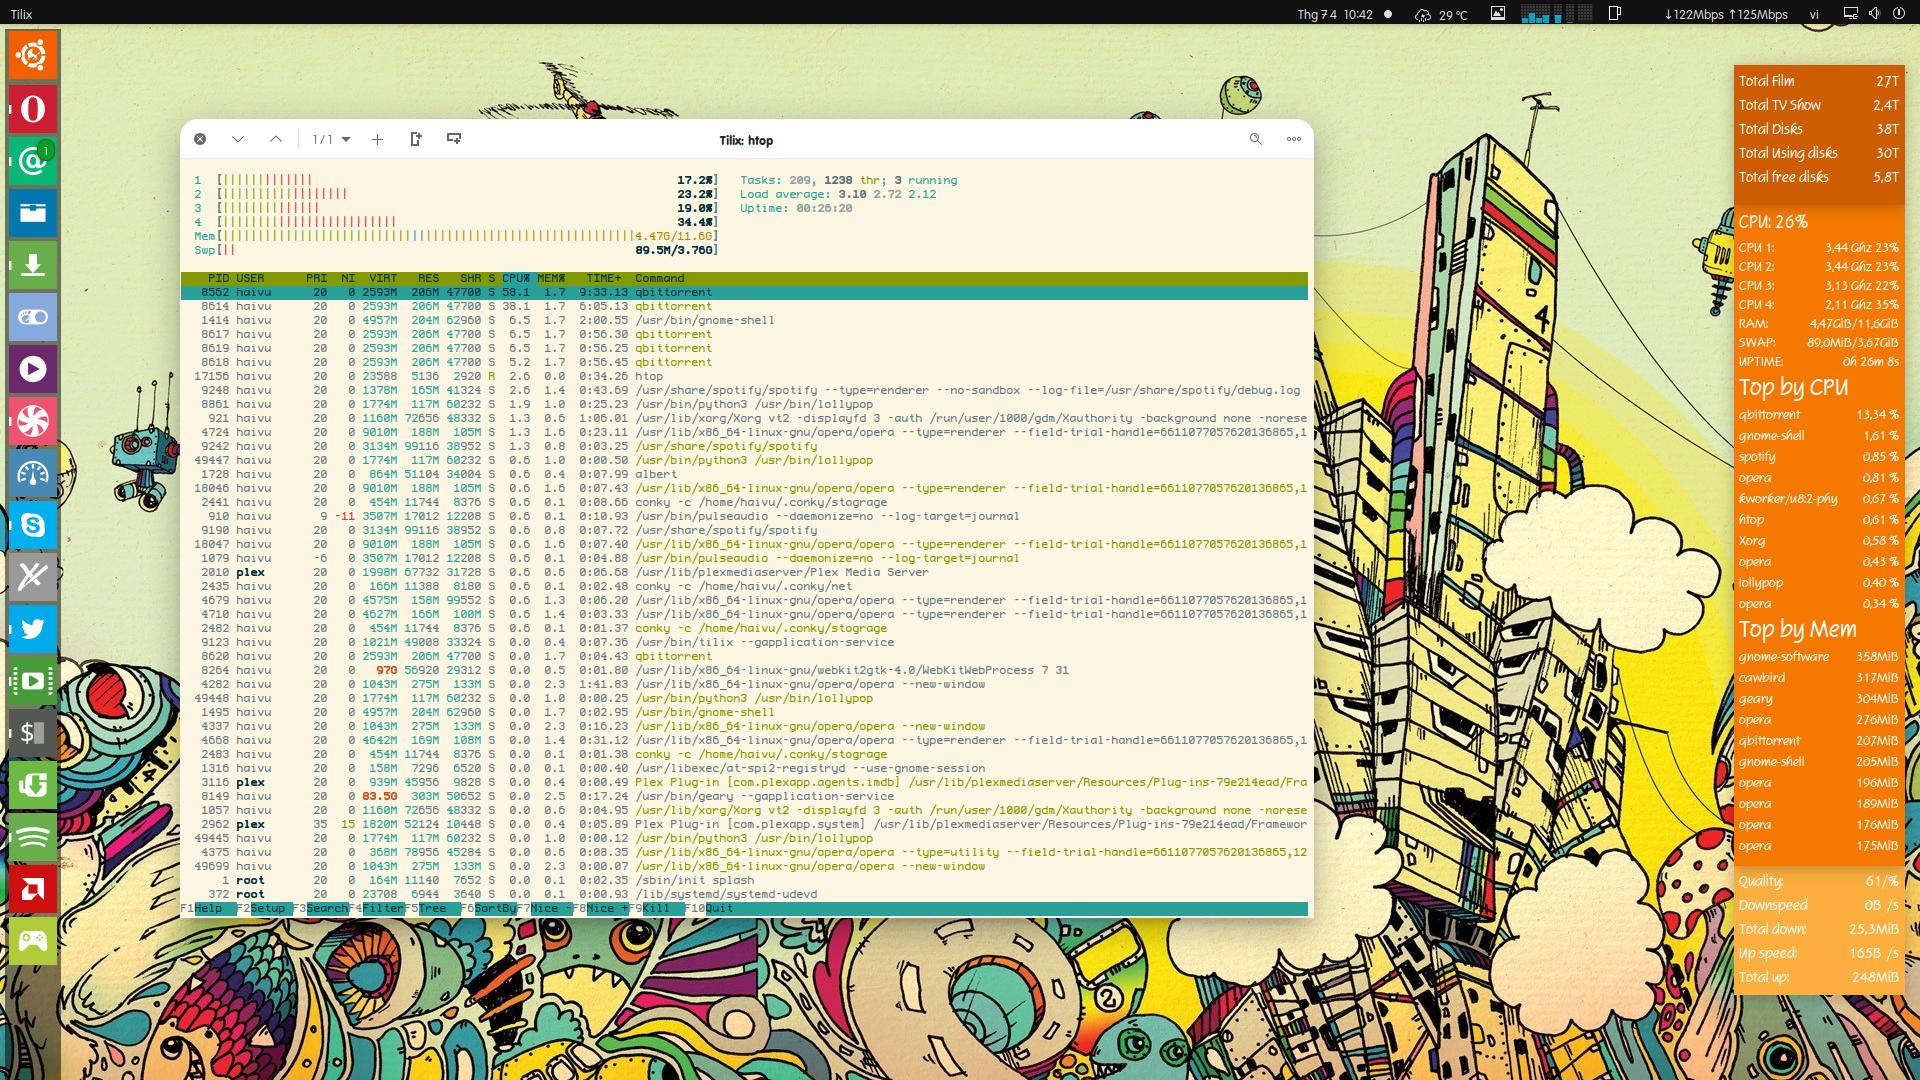Viewport: 1920px width, 1080px height.
Task: Click F8 Nice + in htop footer
Action: (x=600, y=908)
